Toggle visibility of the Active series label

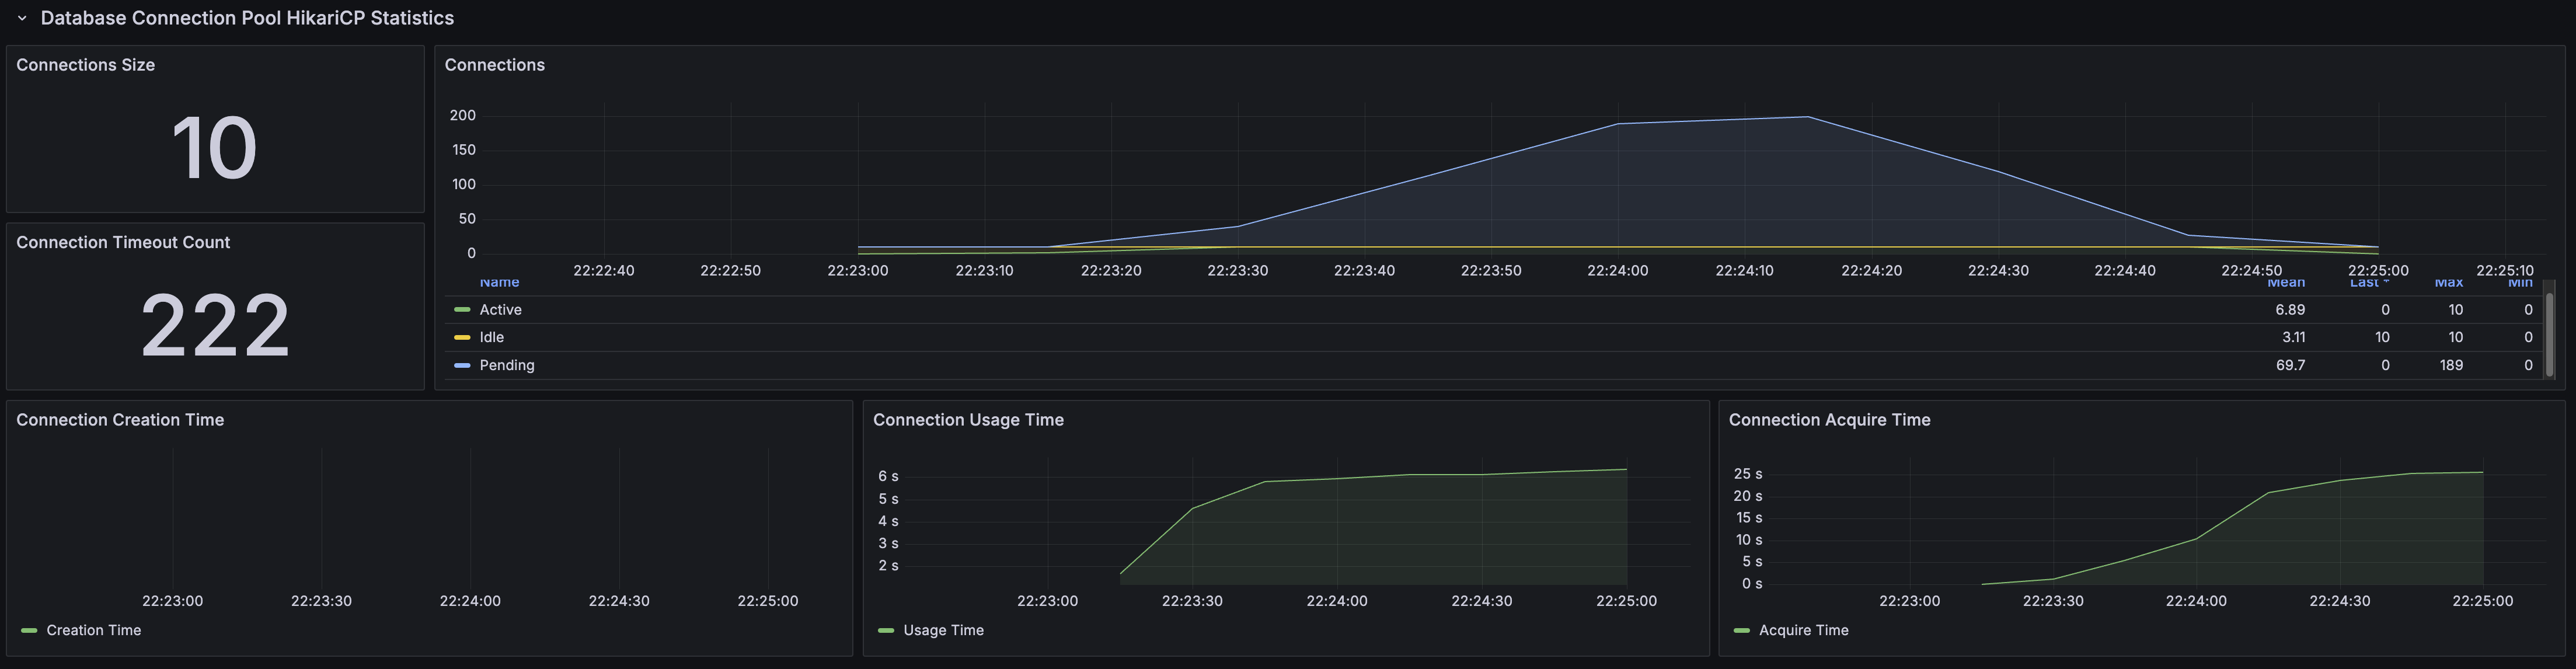tap(500, 310)
